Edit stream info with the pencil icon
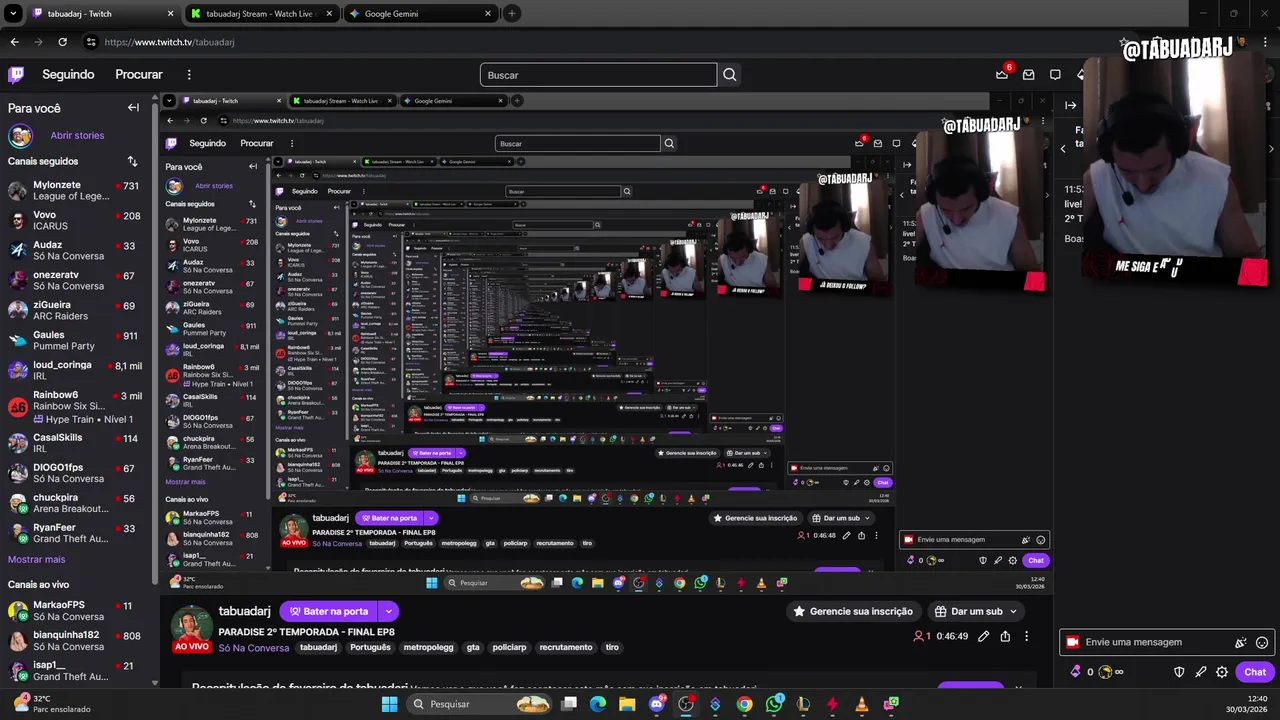The image size is (1280, 720). 983,636
